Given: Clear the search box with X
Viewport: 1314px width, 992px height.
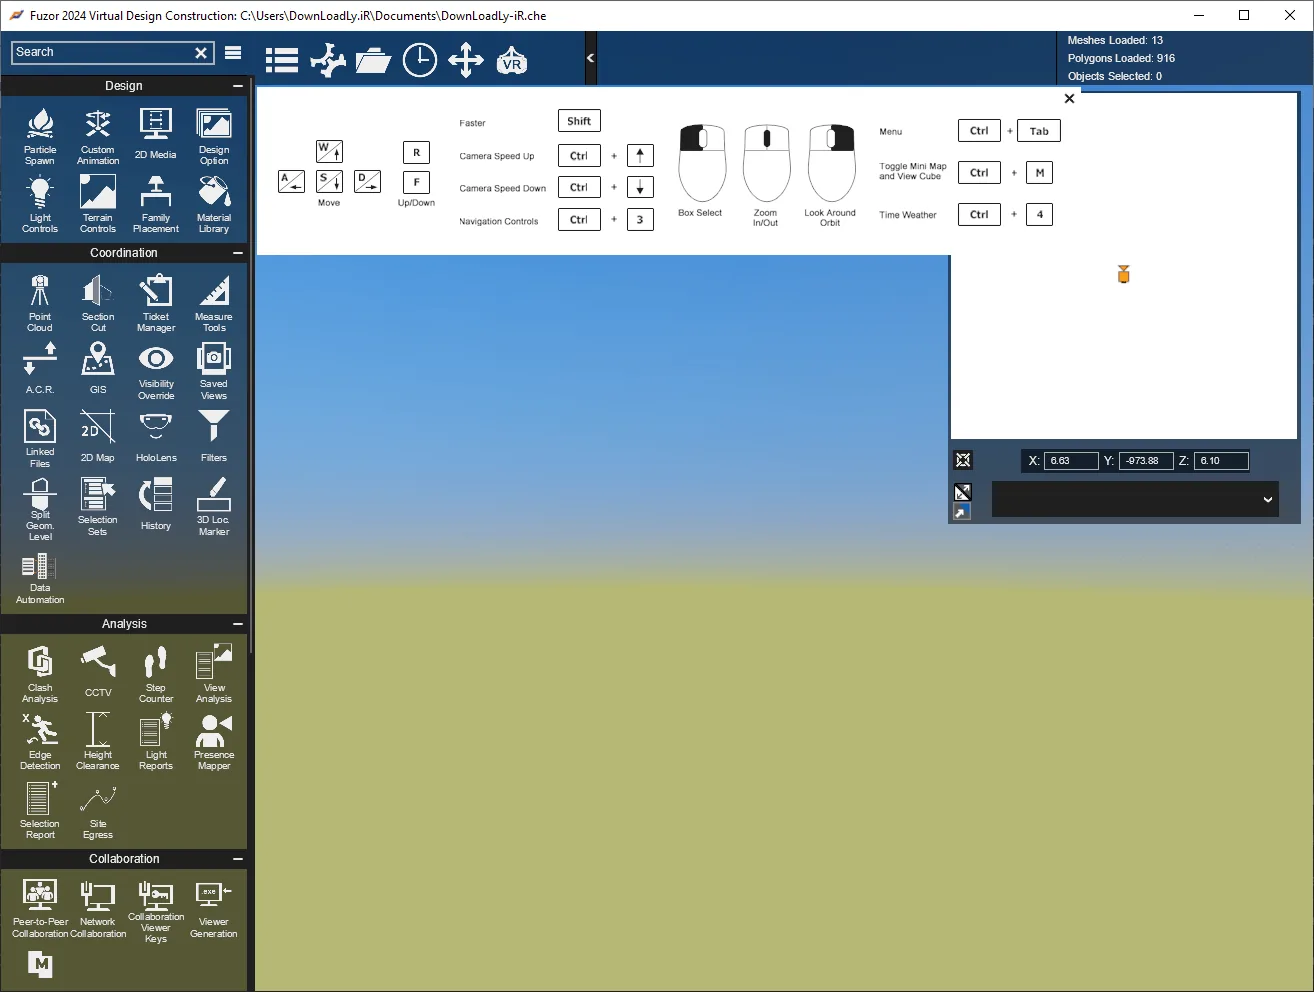Looking at the screenshot, I should (x=201, y=53).
